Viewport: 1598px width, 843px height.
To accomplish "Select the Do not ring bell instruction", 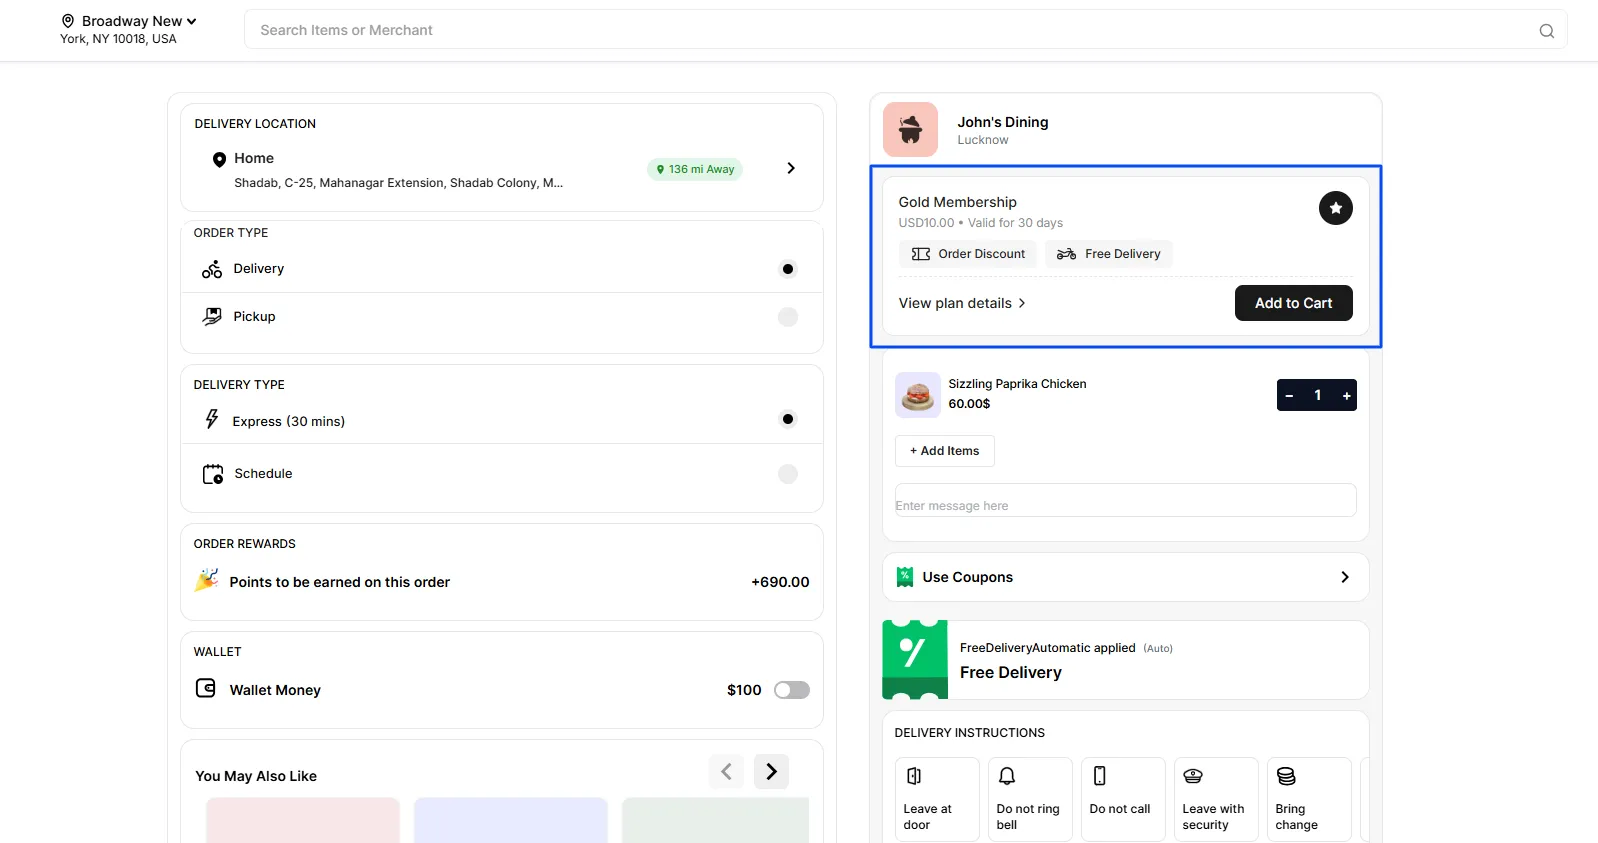I will [1030, 799].
